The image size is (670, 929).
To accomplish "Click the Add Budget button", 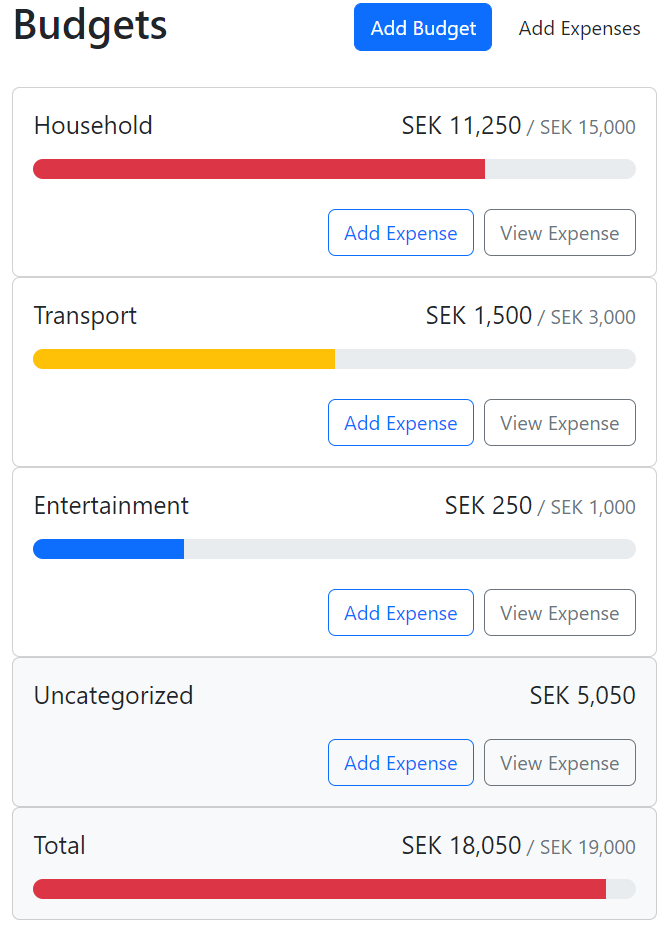I will click(x=422, y=27).
